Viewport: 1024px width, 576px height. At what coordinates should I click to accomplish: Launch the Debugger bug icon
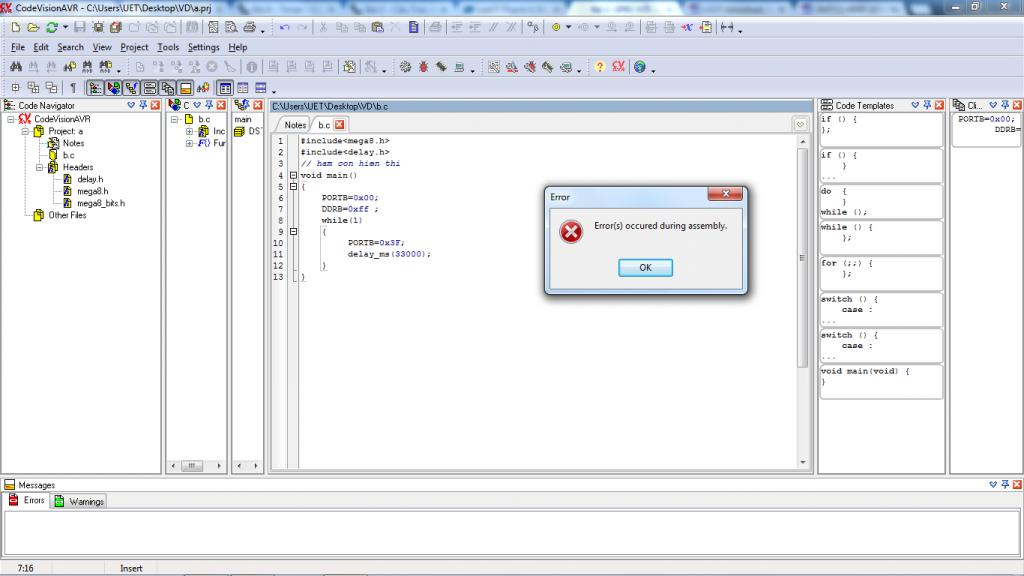pyautogui.click(x=423, y=67)
